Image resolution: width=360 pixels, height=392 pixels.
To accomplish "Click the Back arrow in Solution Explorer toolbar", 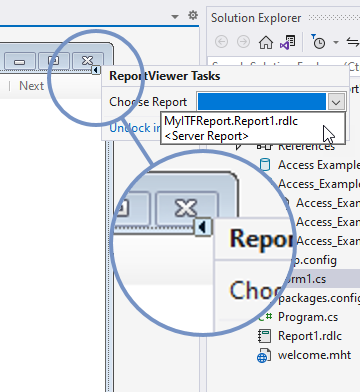I will (x=222, y=42).
